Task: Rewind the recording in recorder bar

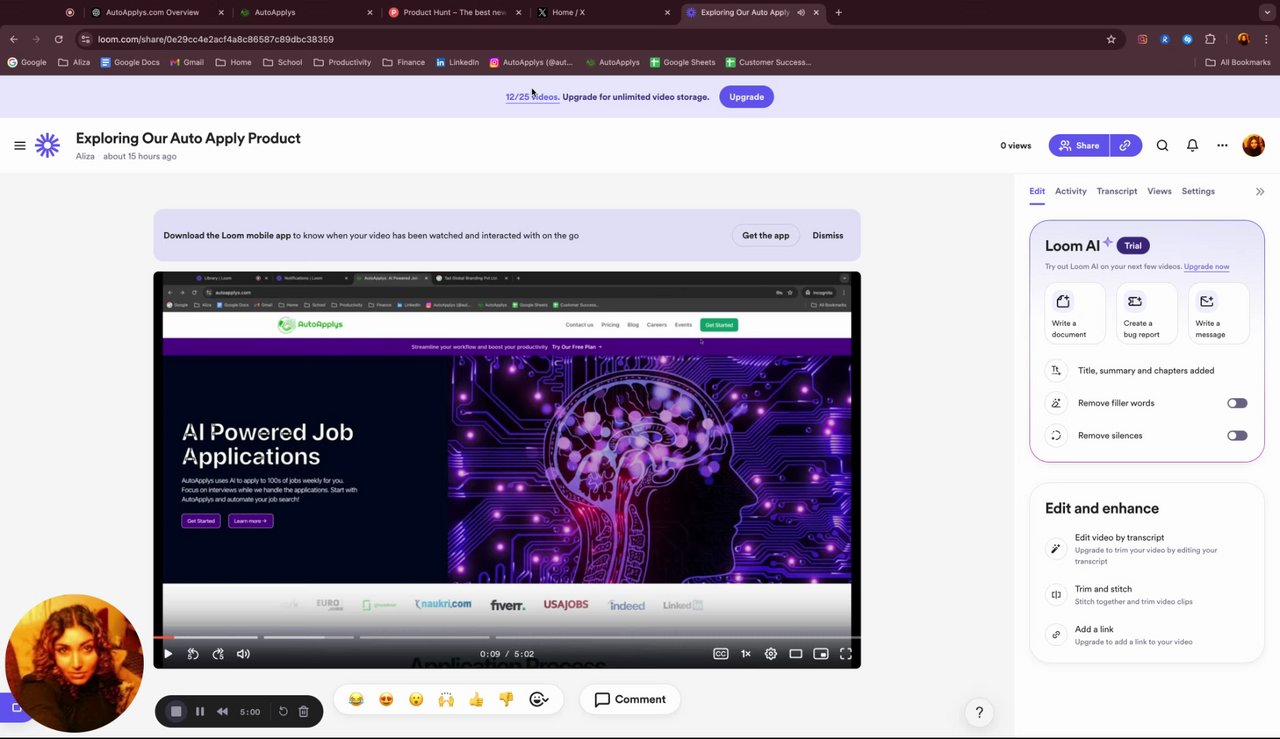Action: (222, 712)
